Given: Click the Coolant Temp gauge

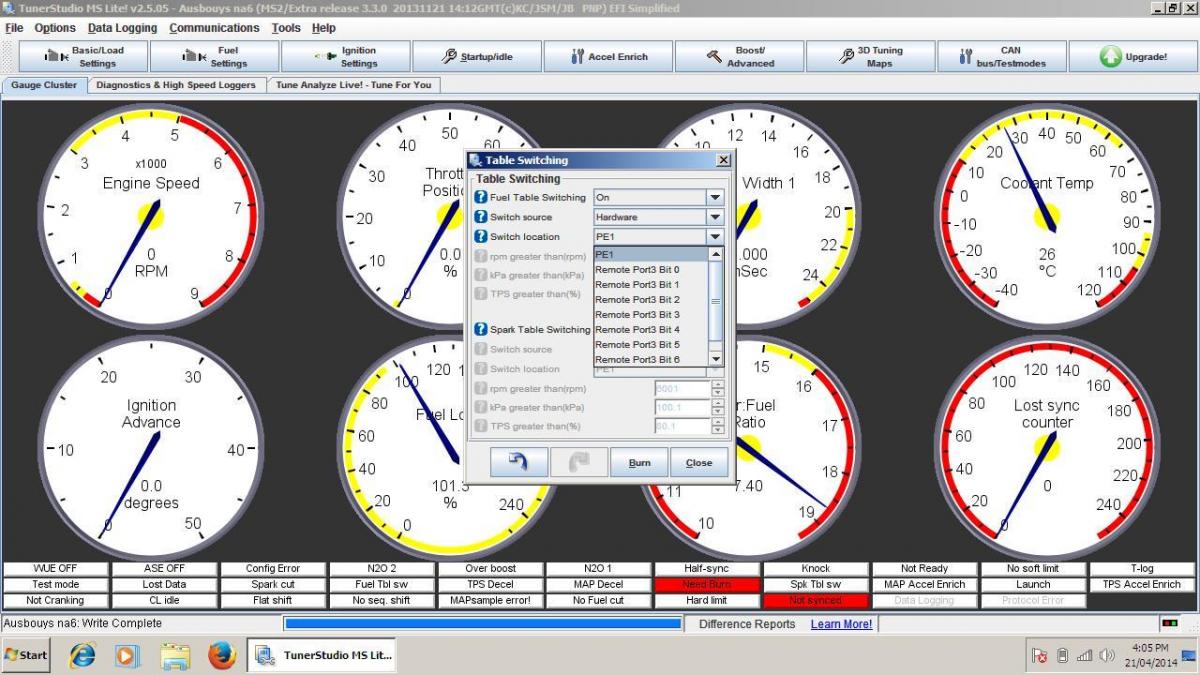Looking at the screenshot, I should pos(1047,216).
